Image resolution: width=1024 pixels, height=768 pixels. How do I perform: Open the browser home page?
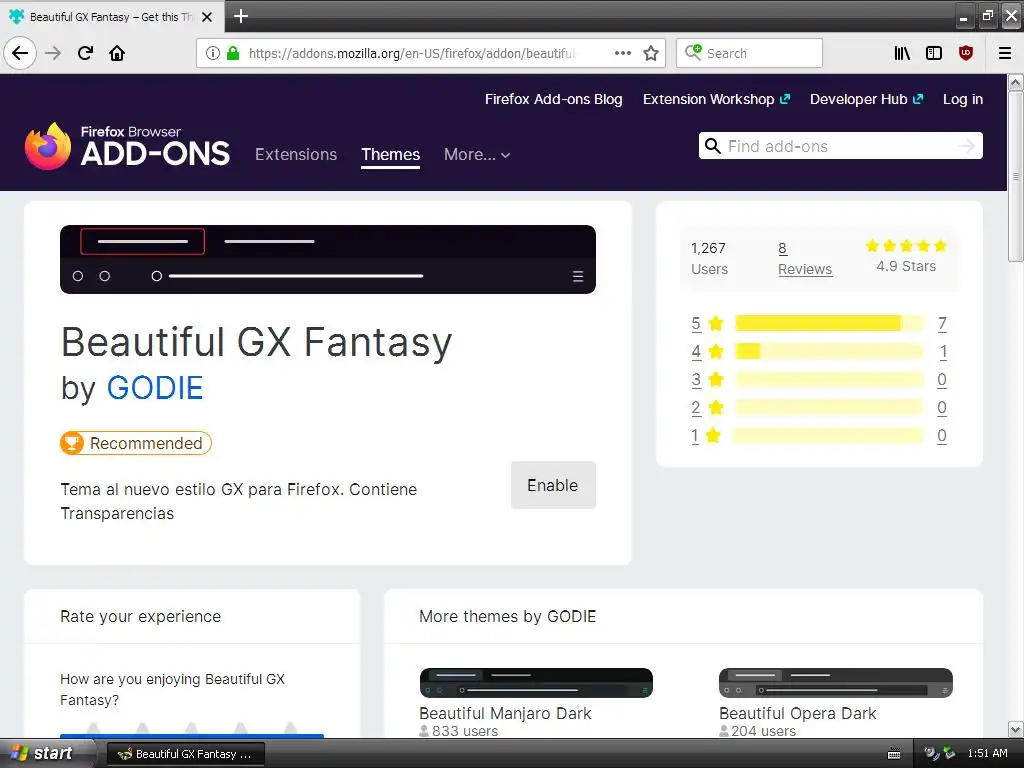pyautogui.click(x=117, y=53)
